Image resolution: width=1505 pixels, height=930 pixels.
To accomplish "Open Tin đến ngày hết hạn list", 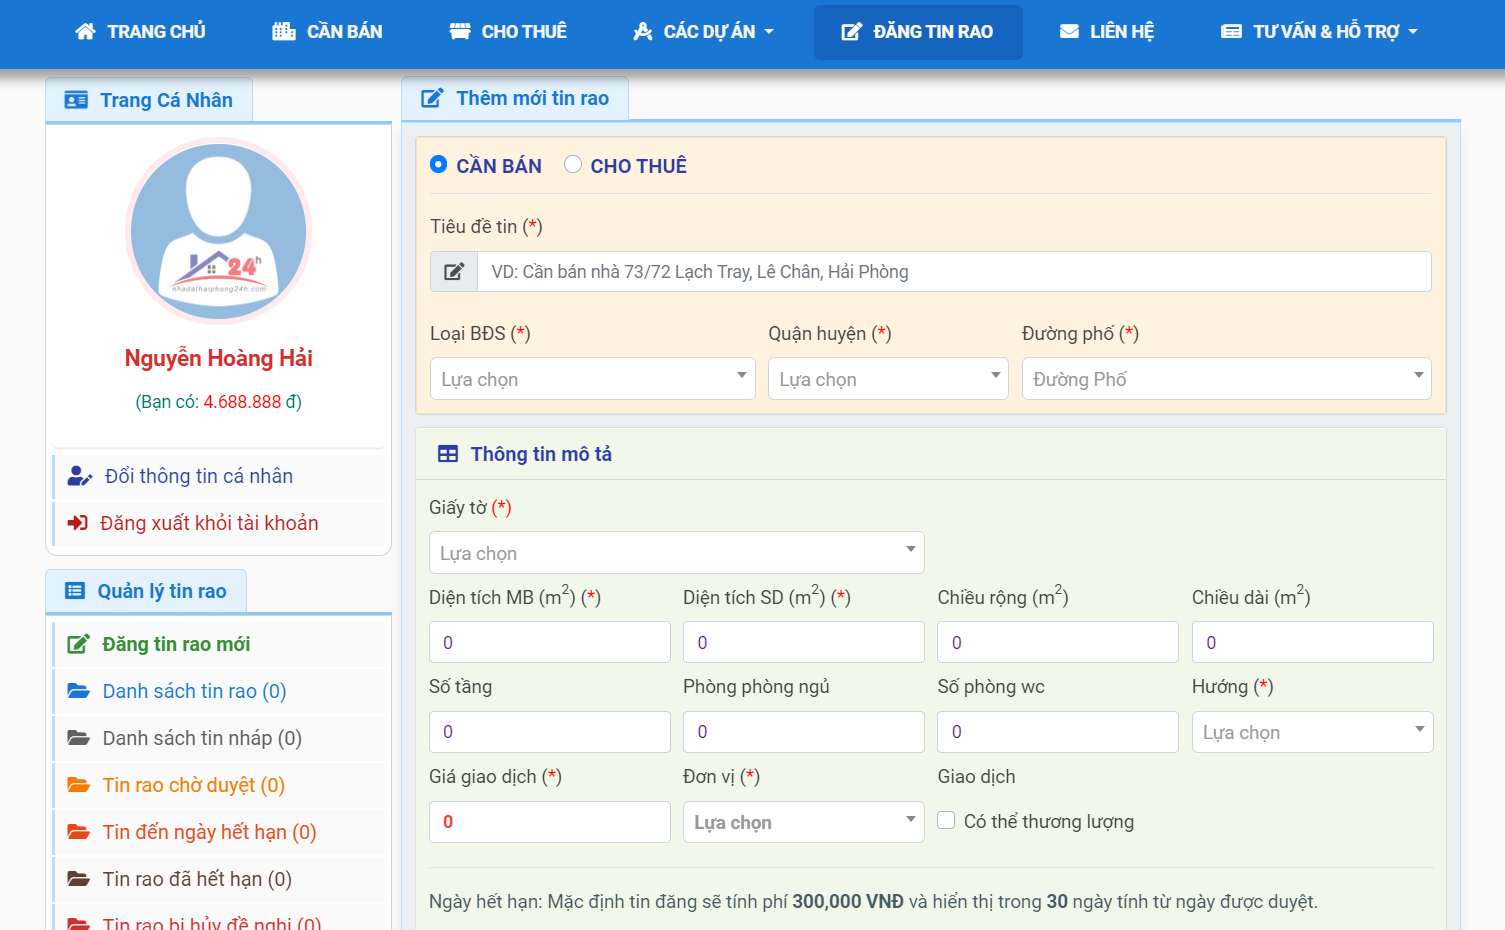I will coord(209,832).
